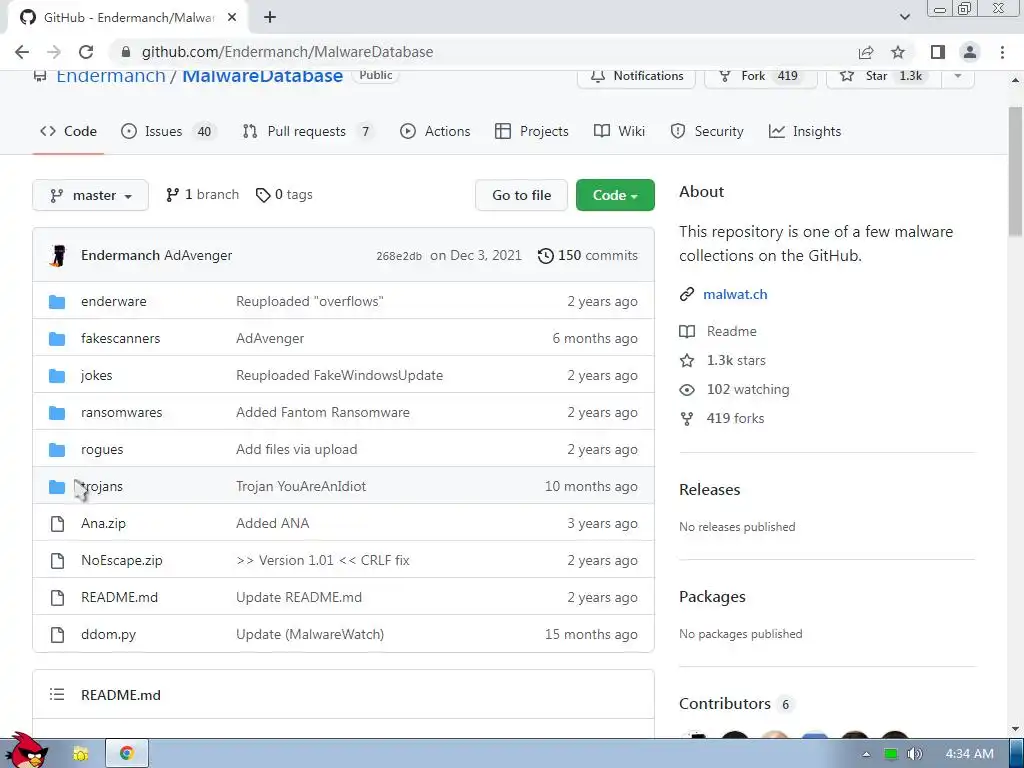View the 150 commits history
Image resolution: width=1024 pixels, height=768 pixels.
click(588, 255)
